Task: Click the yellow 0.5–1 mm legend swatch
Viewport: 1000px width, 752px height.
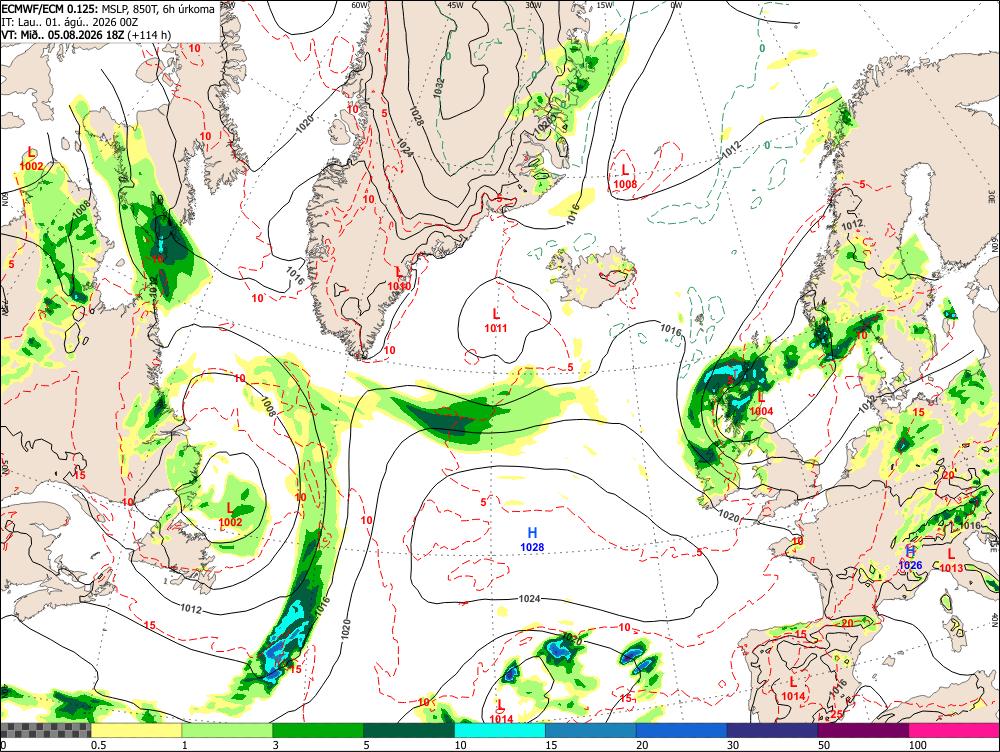Action: pos(136,730)
